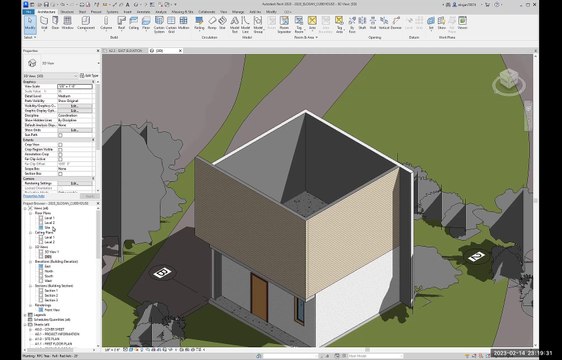The image size is (562, 360).
Task: Open the Insert ribbon tab
Action: (x=127, y=12)
